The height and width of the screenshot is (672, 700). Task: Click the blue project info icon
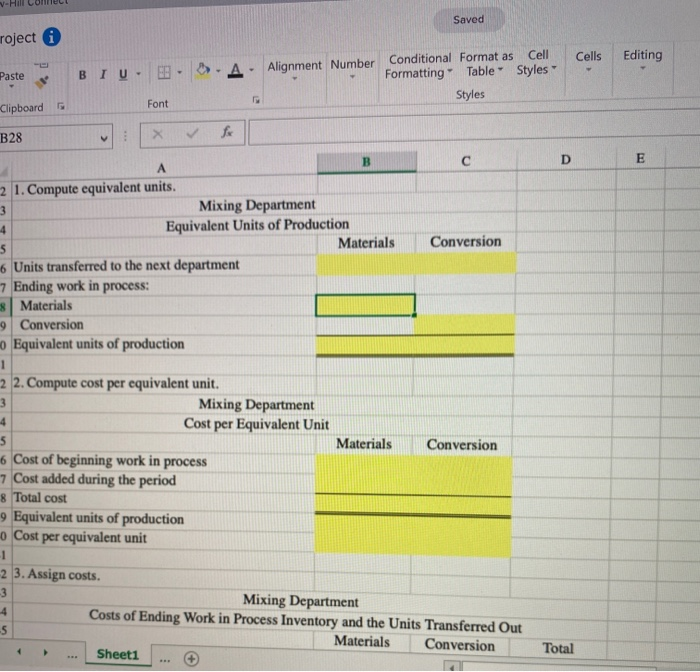tap(52, 37)
